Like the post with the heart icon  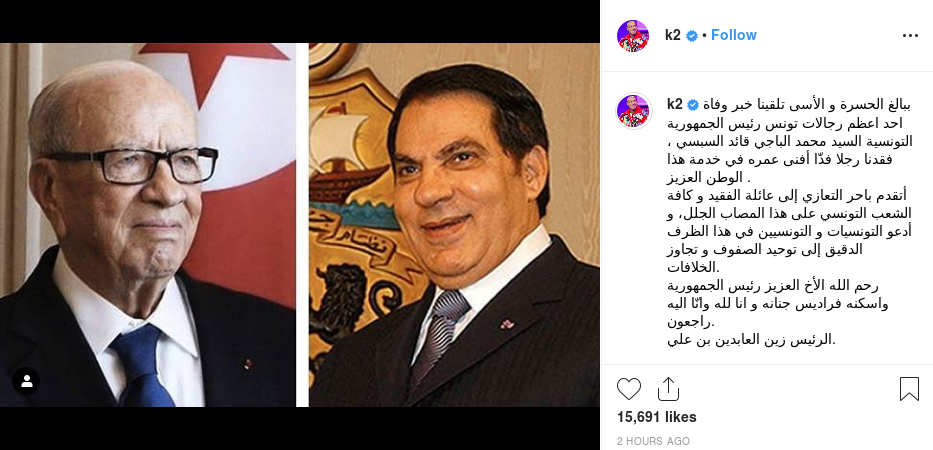(628, 389)
